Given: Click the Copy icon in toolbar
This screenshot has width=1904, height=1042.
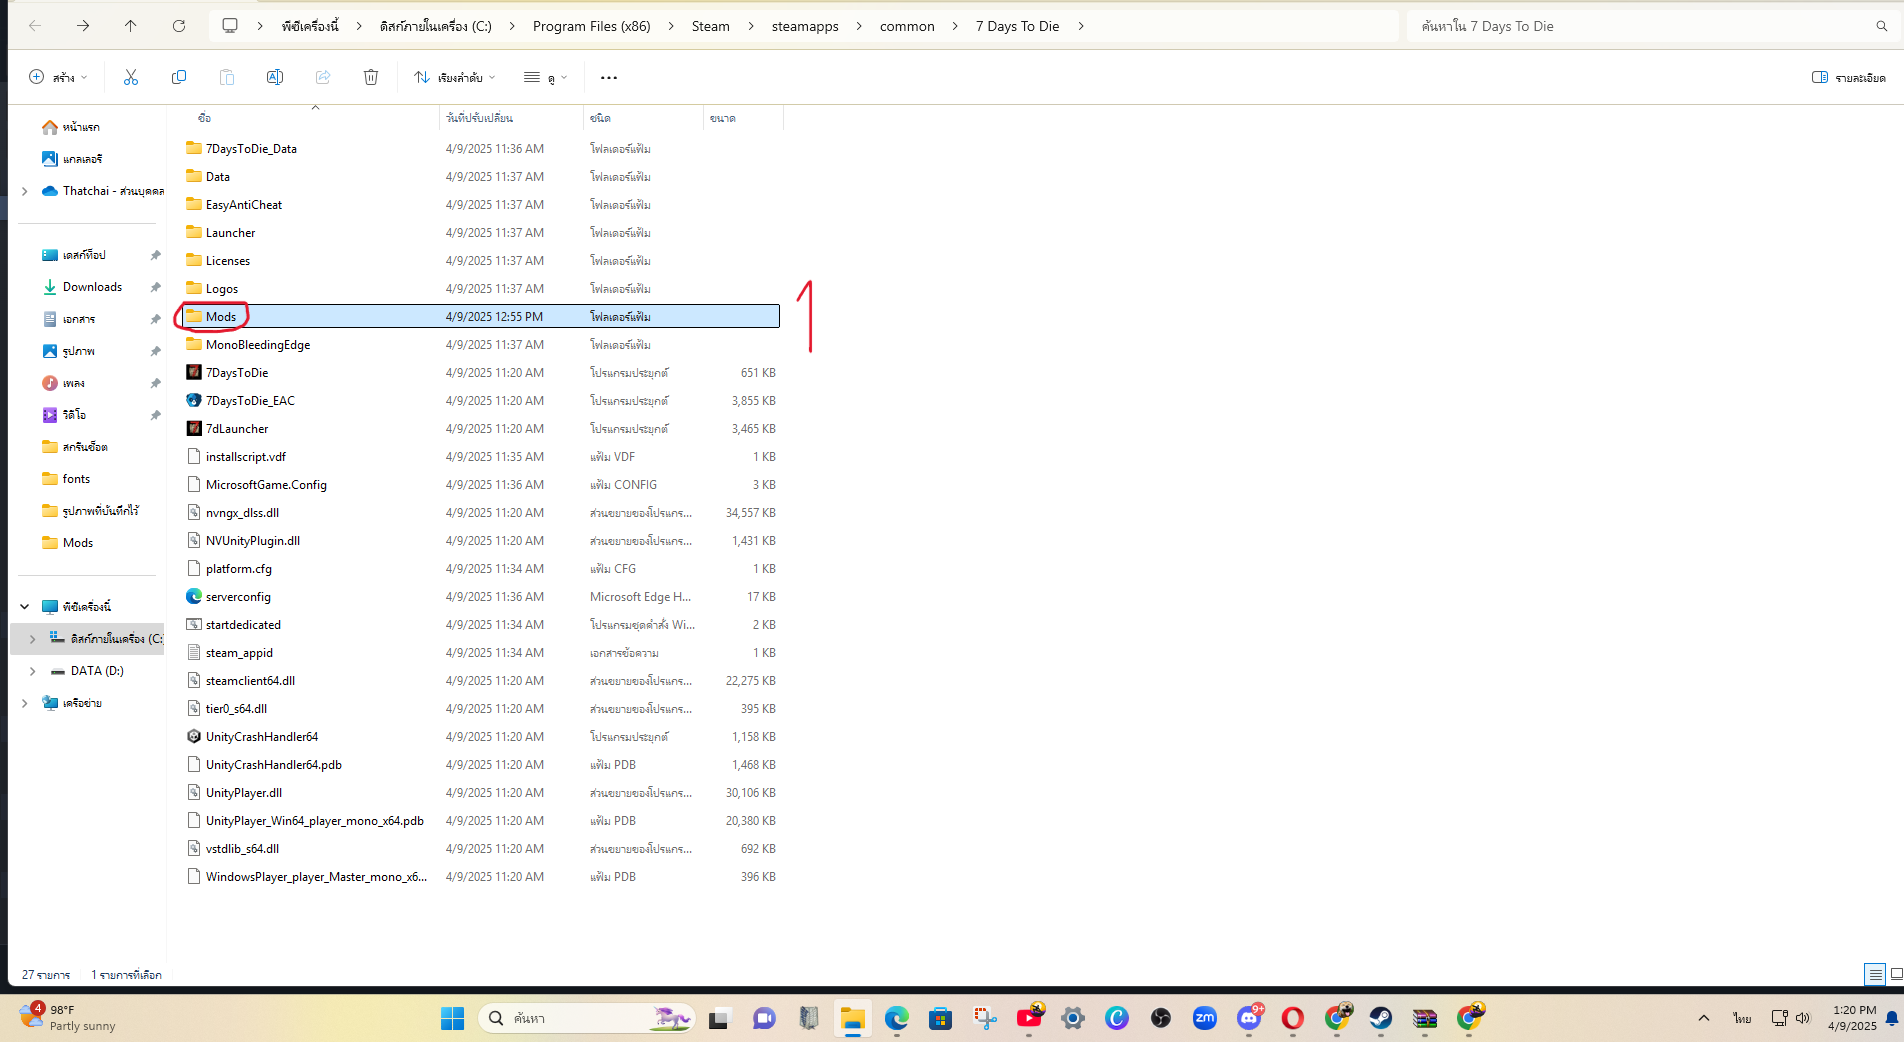Looking at the screenshot, I should pos(179,77).
